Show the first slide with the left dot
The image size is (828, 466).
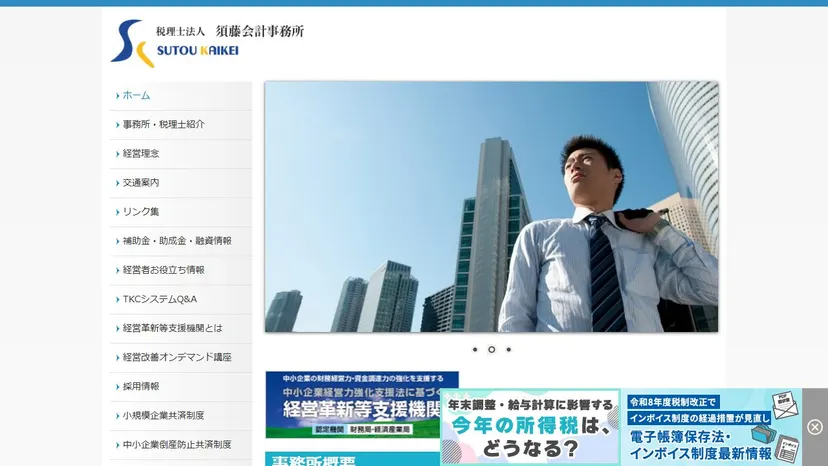[475, 349]
